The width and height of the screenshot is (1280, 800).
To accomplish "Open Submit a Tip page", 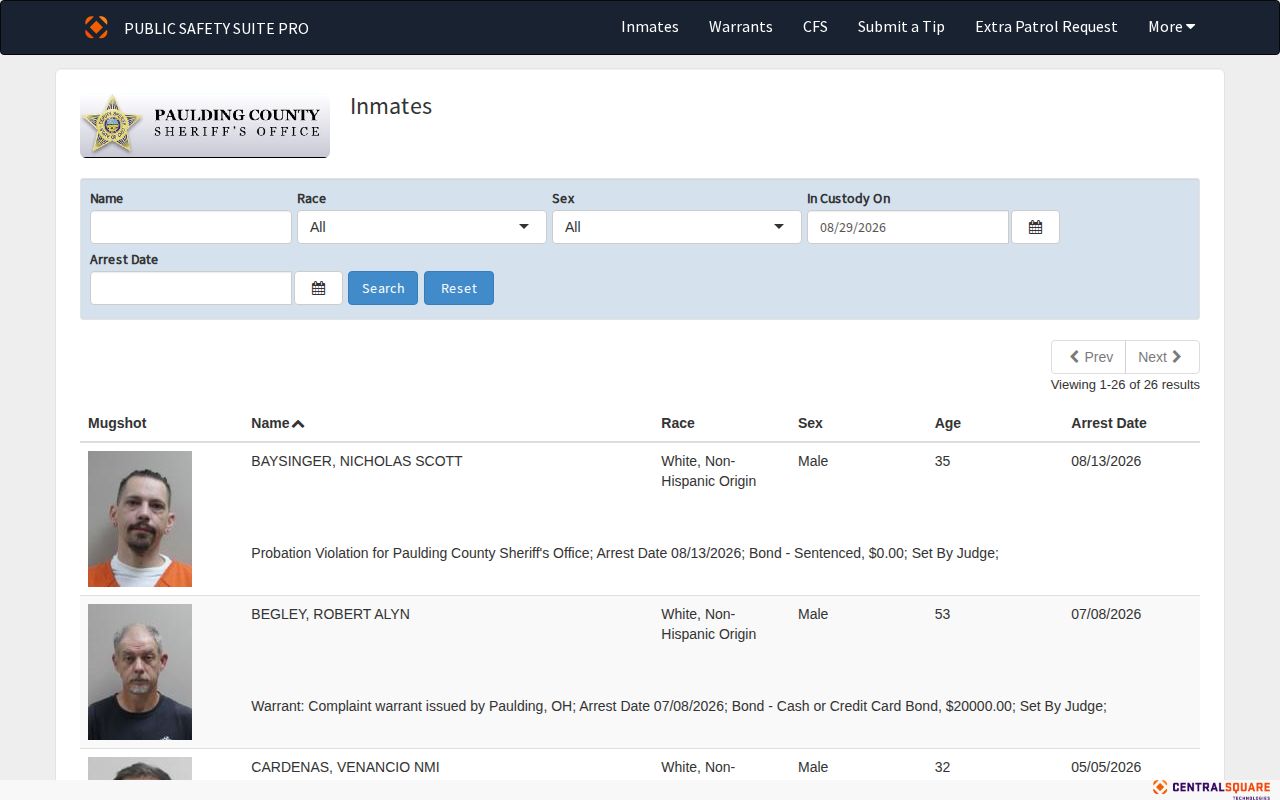I will 901,27.
